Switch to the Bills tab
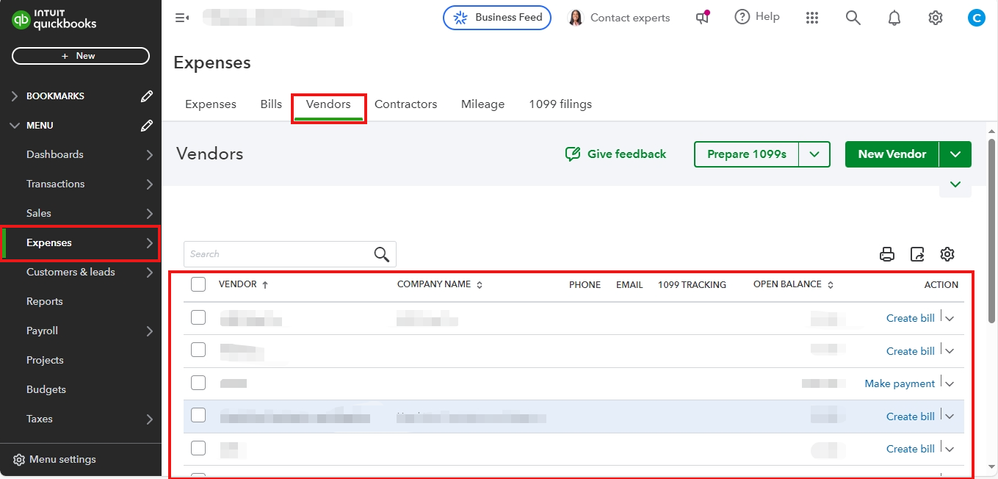The height and width of the screenshot is (479, 998). (x=271, y=104)
